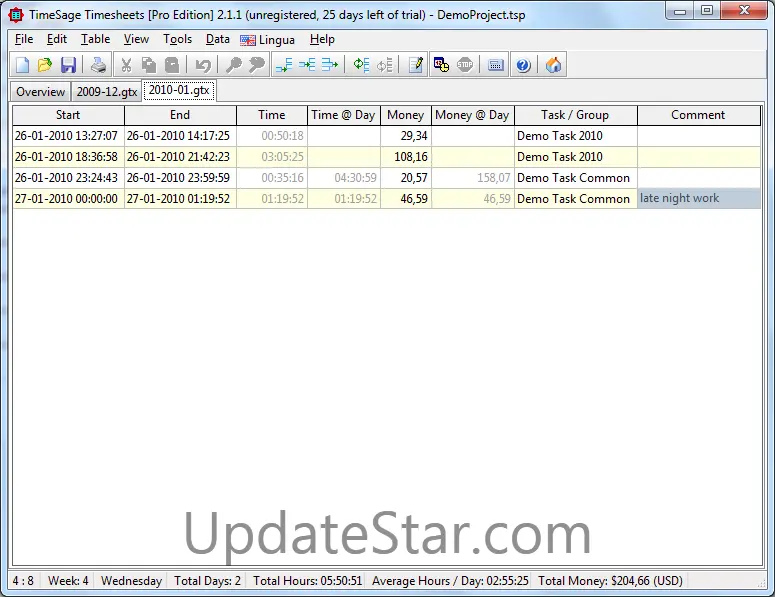Click Wednesday in the status bar
Image resolution: width=775 pixels, height=597 pixels.
coord(131,581)
